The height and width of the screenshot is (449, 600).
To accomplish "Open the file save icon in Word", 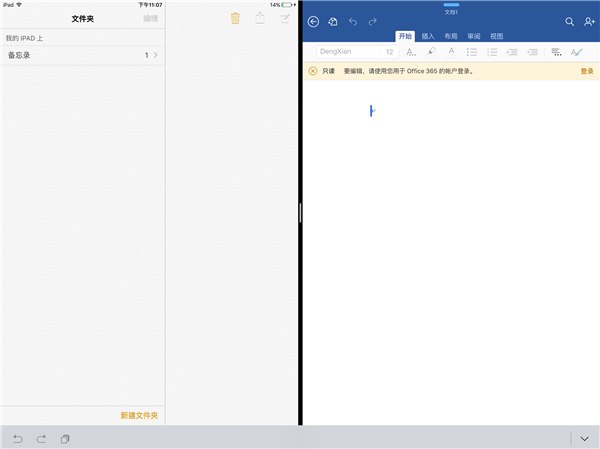I will pyautogui.click(x=333, y=22).
